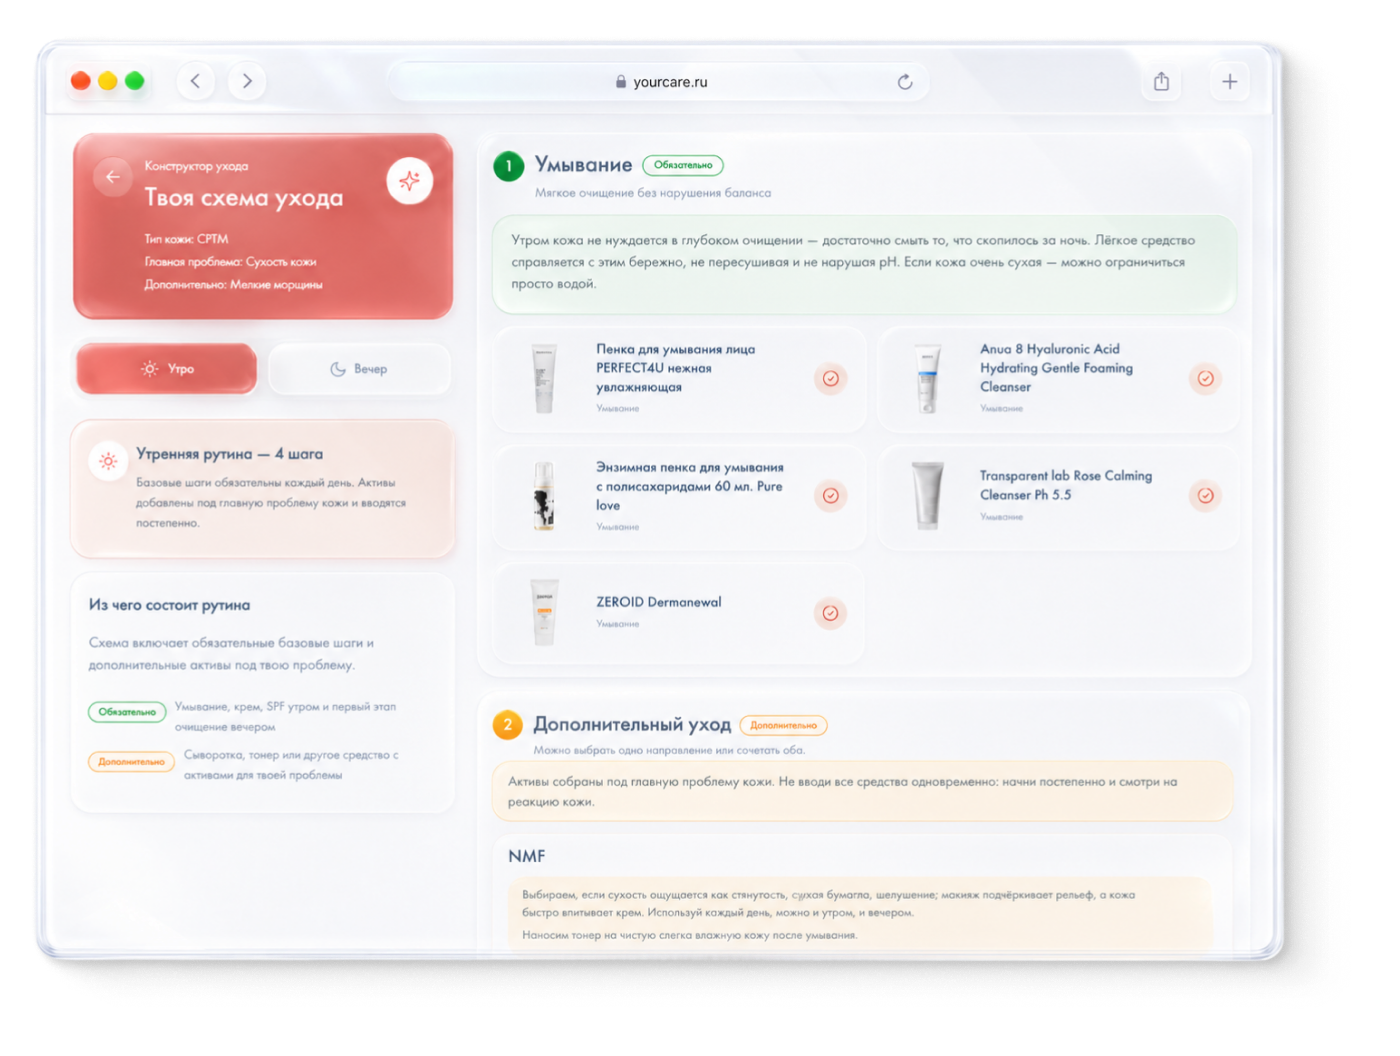This screenshot has width=1400, height=1056.
Task: Toggle checkmark for ZEROID Dermanewal
Action: click(x=830, y=613)
